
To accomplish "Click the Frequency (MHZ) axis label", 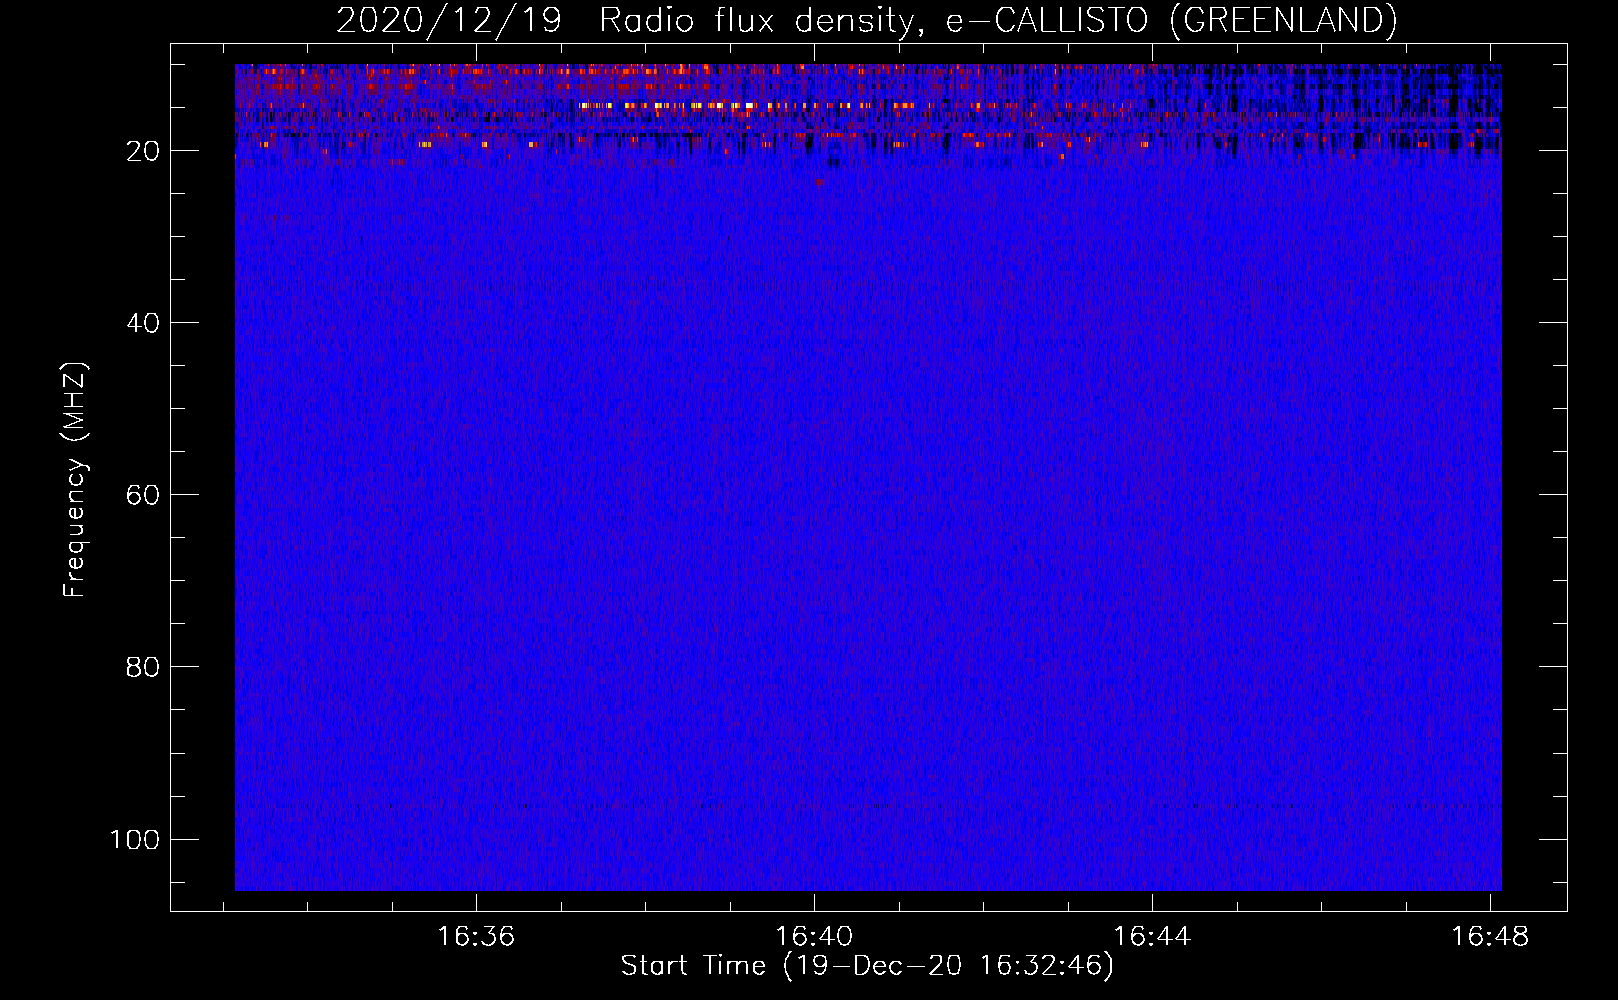I will pyautogui.click(x=75, y=479).
